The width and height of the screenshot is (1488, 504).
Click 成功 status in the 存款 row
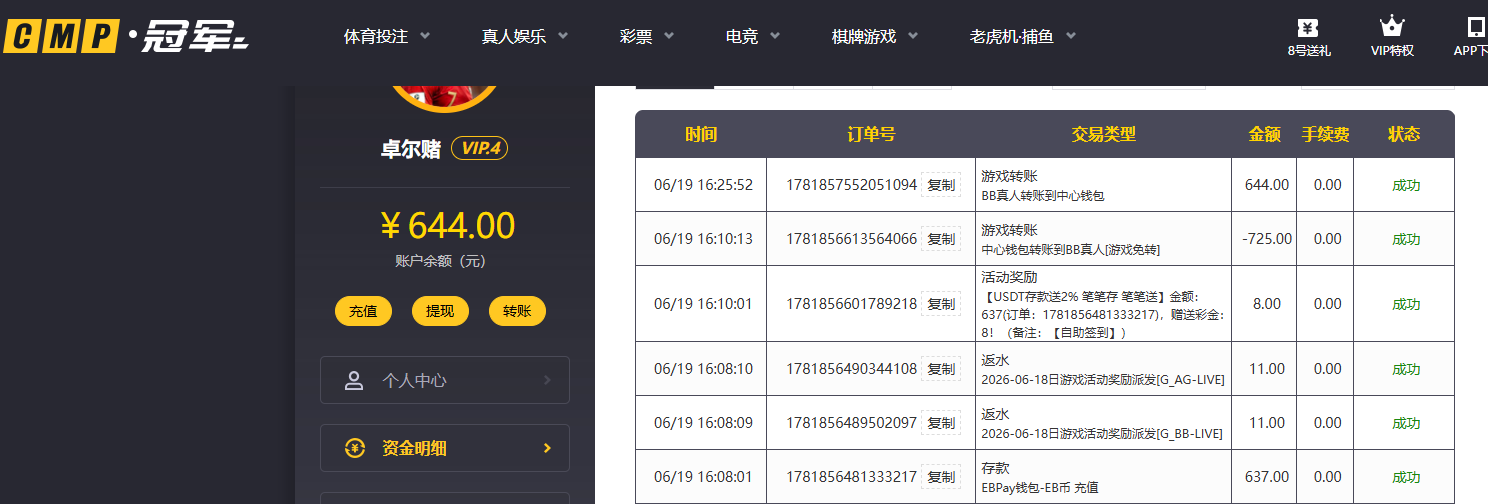click(1406, 477)
